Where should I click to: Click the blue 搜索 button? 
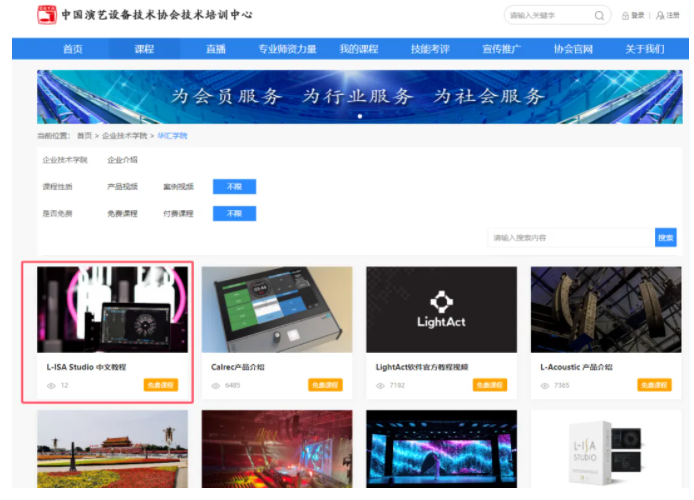coord(666,238)
